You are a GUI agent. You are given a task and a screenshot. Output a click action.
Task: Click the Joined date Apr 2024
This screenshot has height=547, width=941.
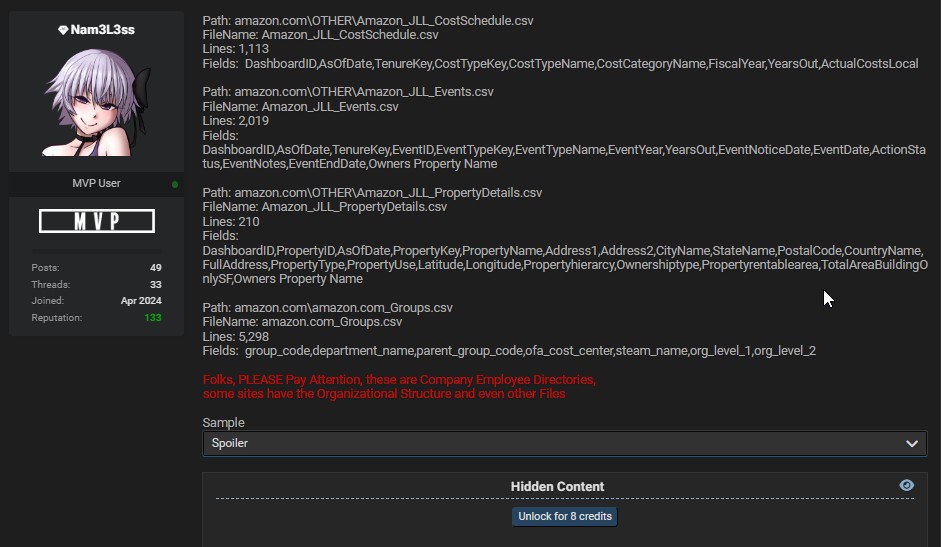(x=141, y=301)
